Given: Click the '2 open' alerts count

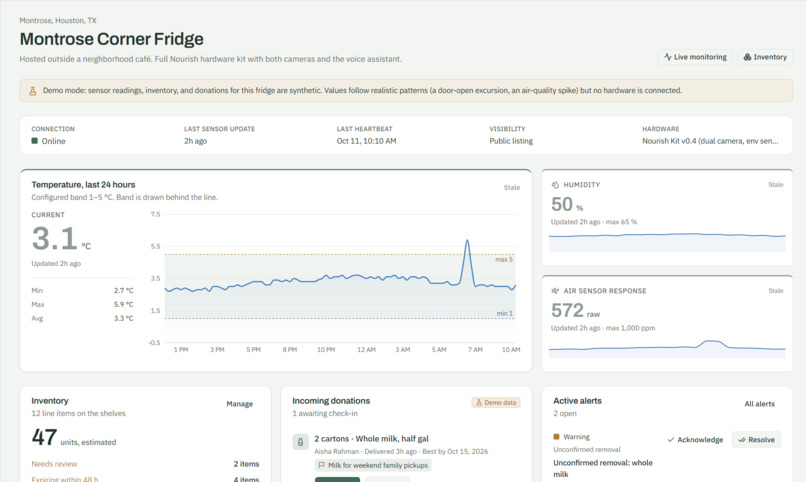Looking at the screenshot, I should 564,414.
